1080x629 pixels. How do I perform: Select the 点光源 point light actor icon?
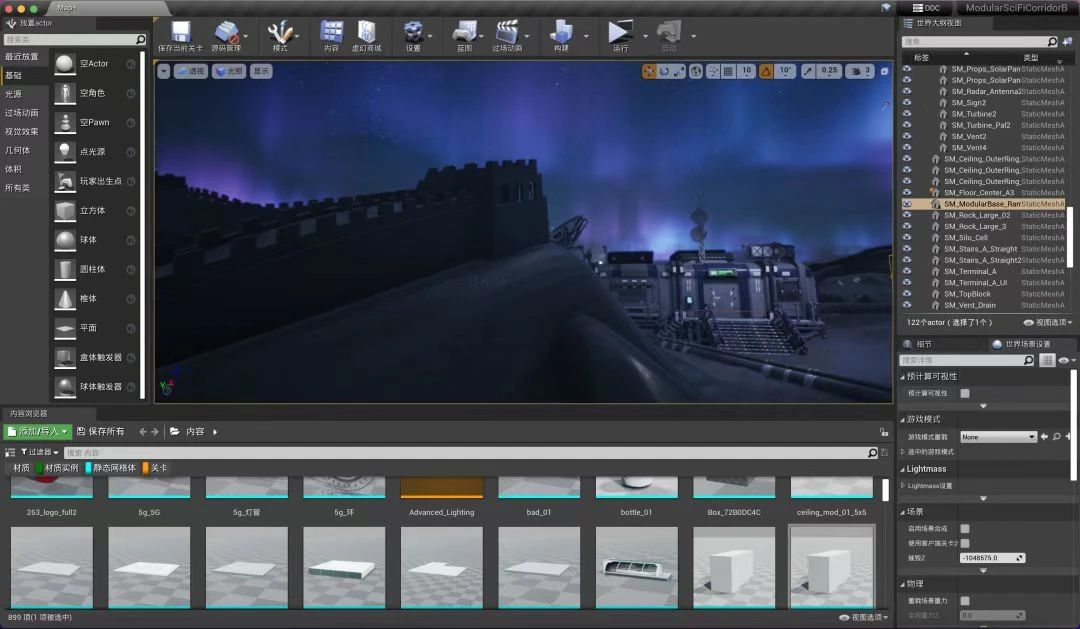[65, 152]
